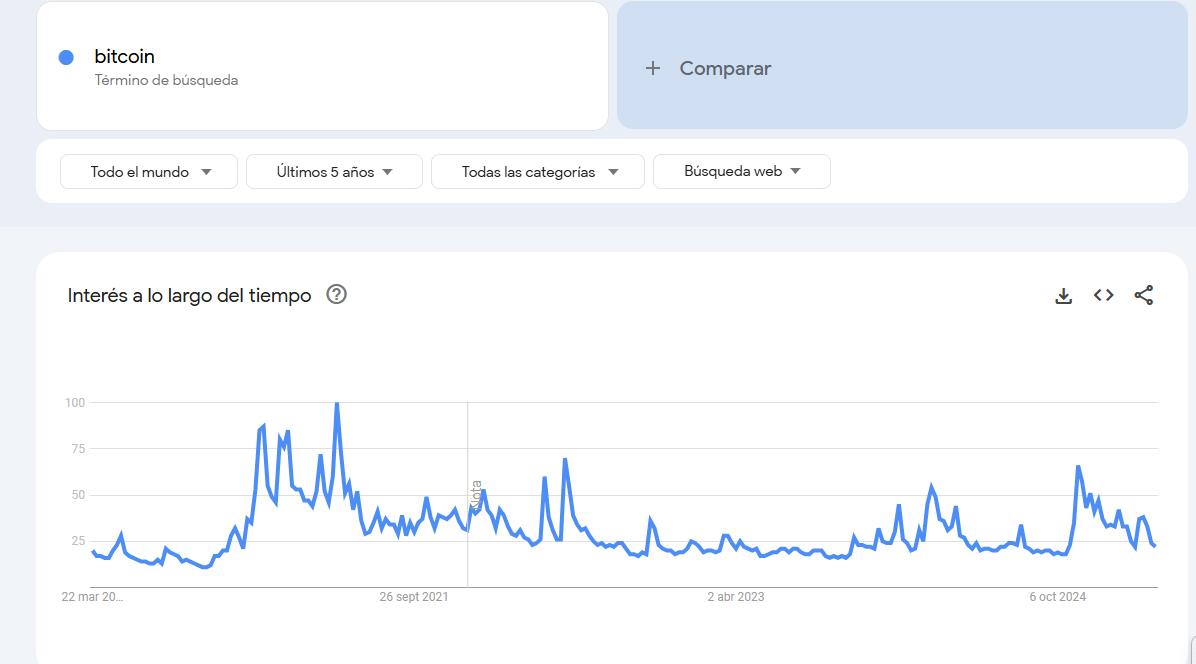Open the Últimos 5 años time range dropdown
The width and height of the screenshot is (1196, 664).
pos(334,172)
